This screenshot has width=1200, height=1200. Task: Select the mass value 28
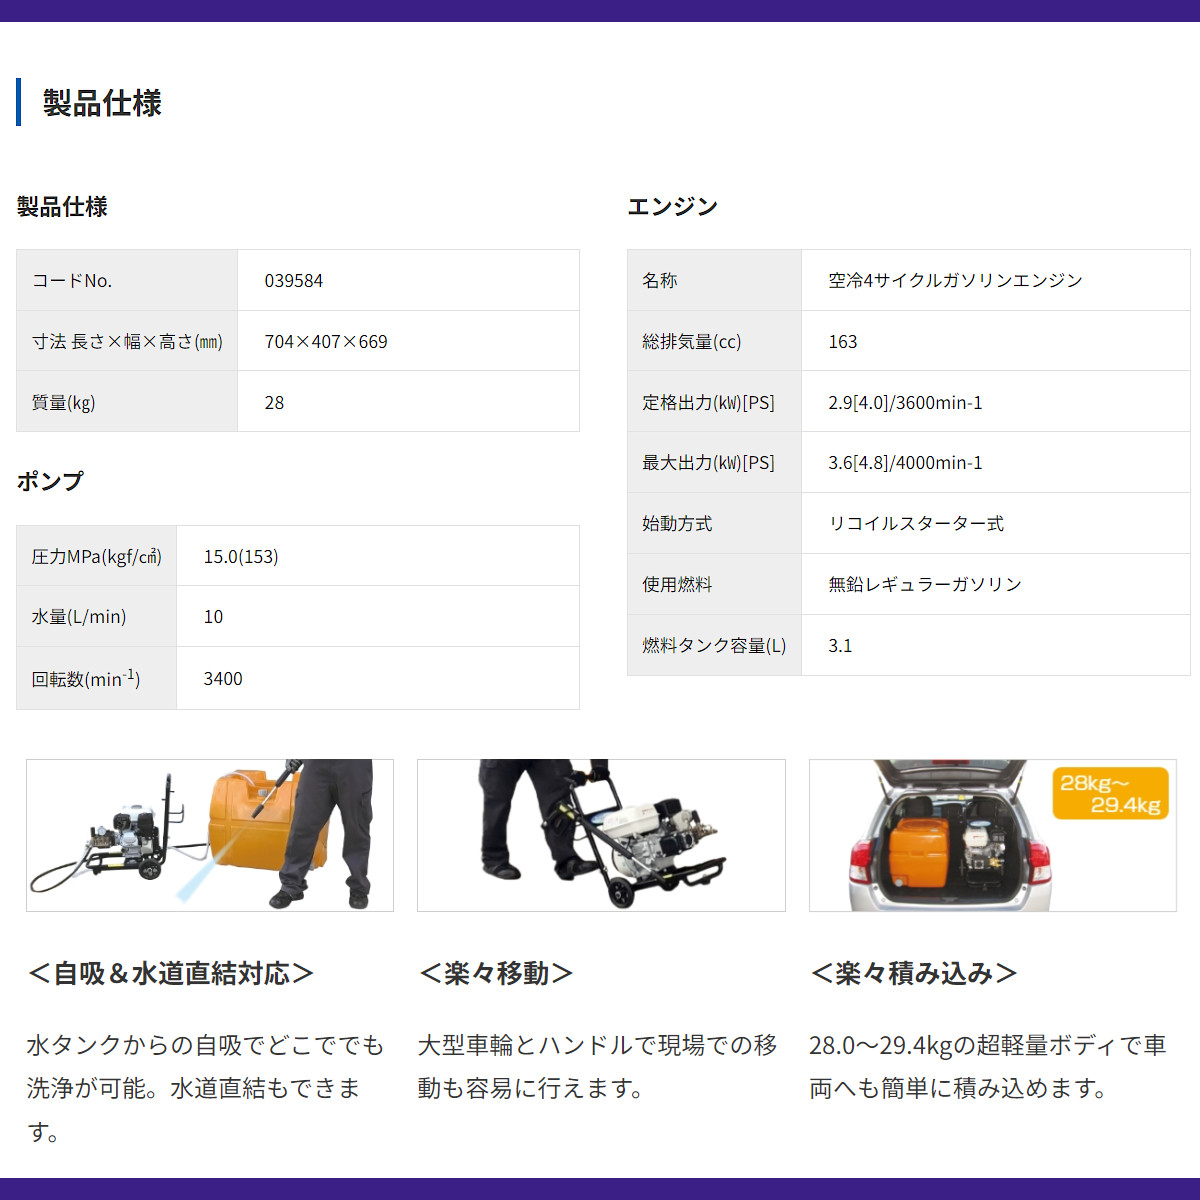click(274, 403)
